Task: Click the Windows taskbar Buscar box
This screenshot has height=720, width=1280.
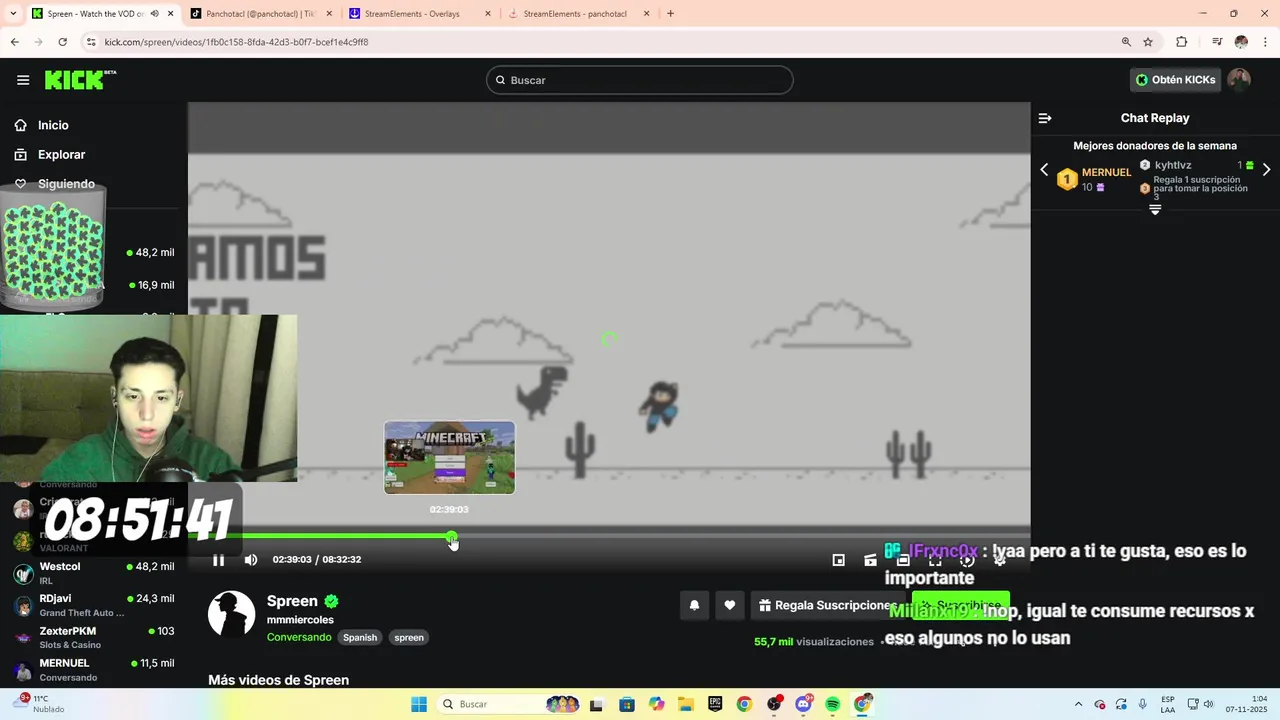Action: [x=511, y=704]
